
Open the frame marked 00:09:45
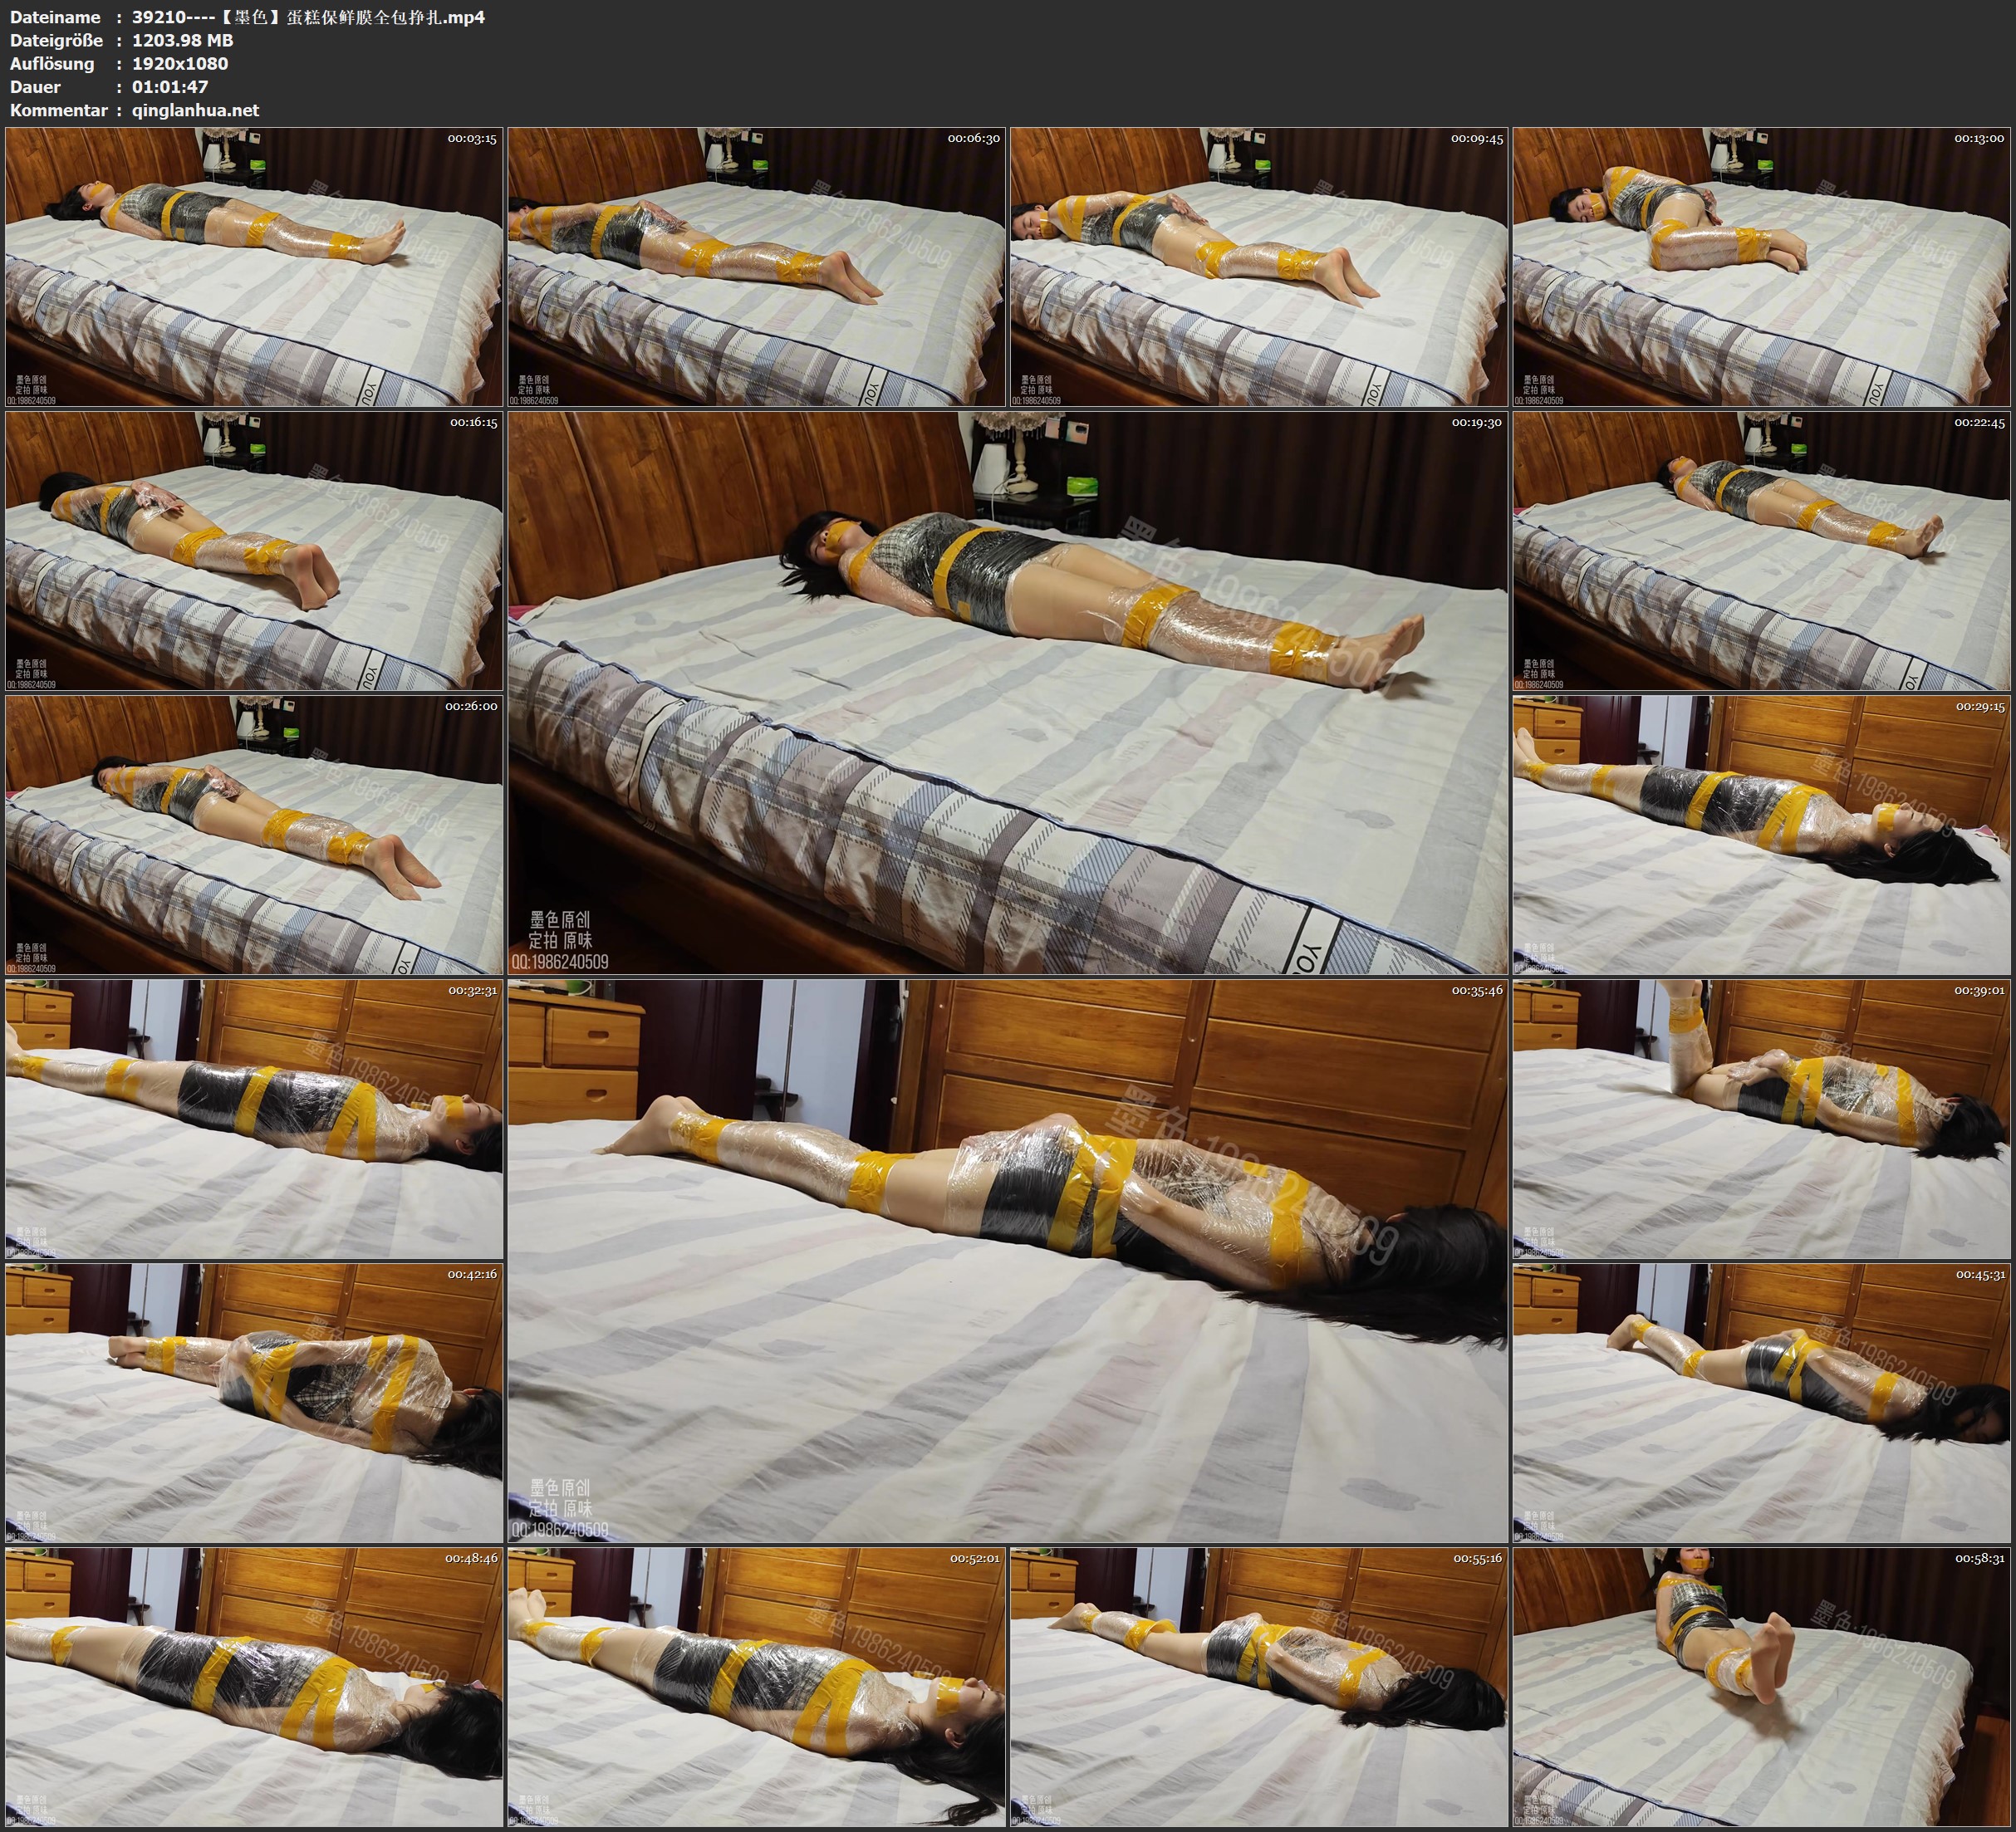(x=1259, y=267)
